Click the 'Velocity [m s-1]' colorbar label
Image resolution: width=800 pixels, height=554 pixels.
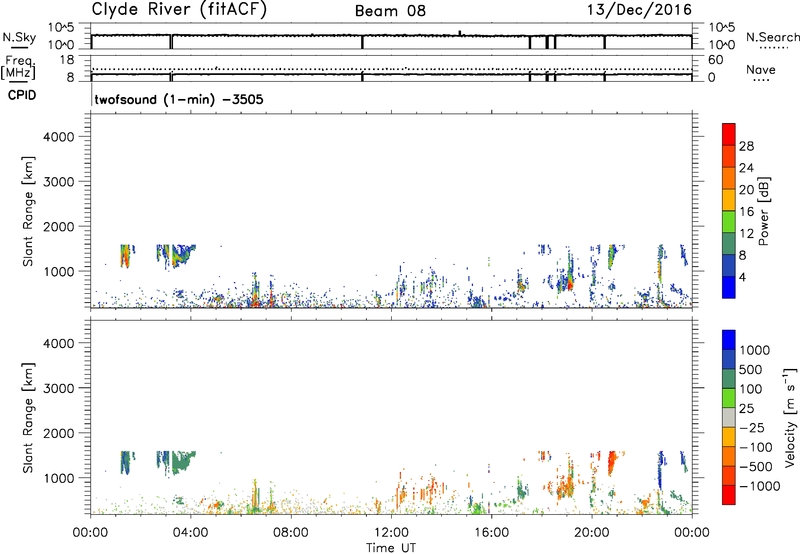point(790,417)
